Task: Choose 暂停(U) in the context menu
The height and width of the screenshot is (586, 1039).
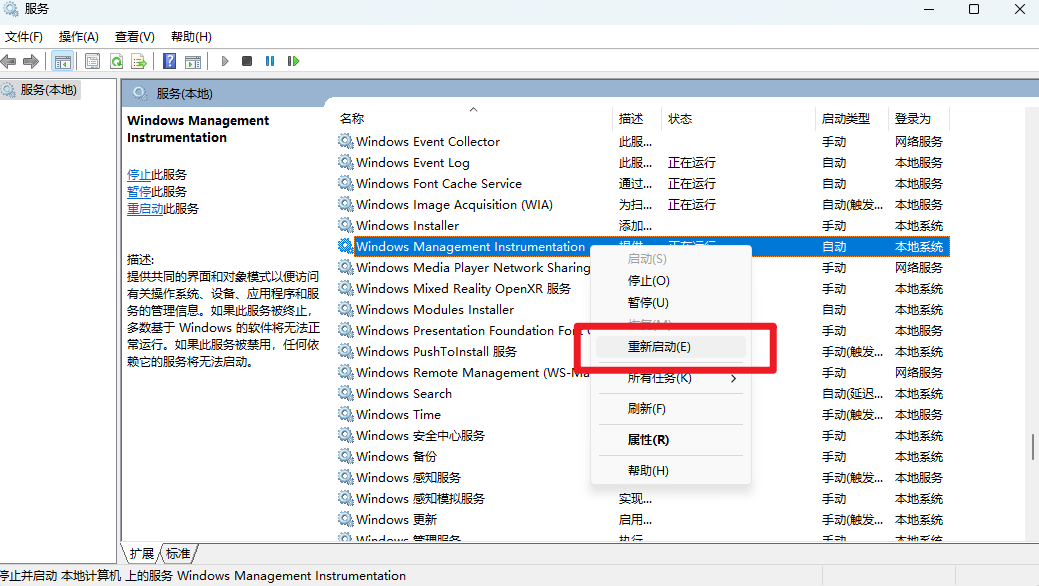Action: tap(671, 302)
